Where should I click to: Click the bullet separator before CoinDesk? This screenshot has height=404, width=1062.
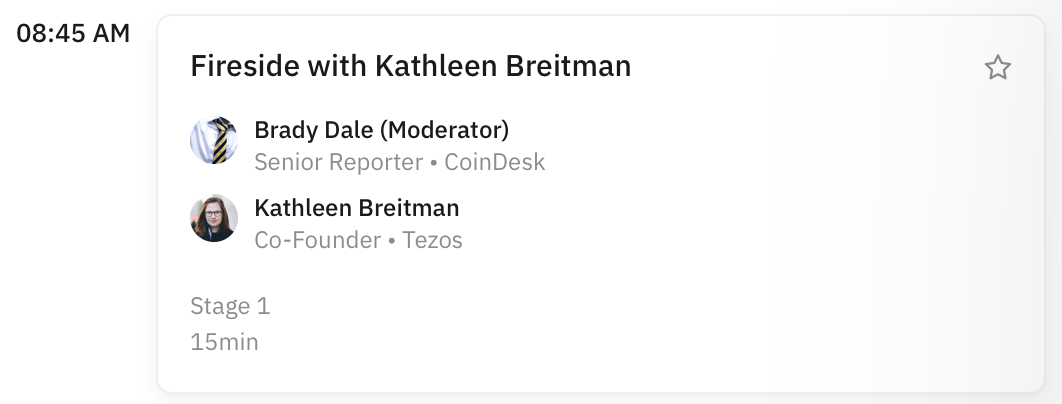[x=433, y=162]
